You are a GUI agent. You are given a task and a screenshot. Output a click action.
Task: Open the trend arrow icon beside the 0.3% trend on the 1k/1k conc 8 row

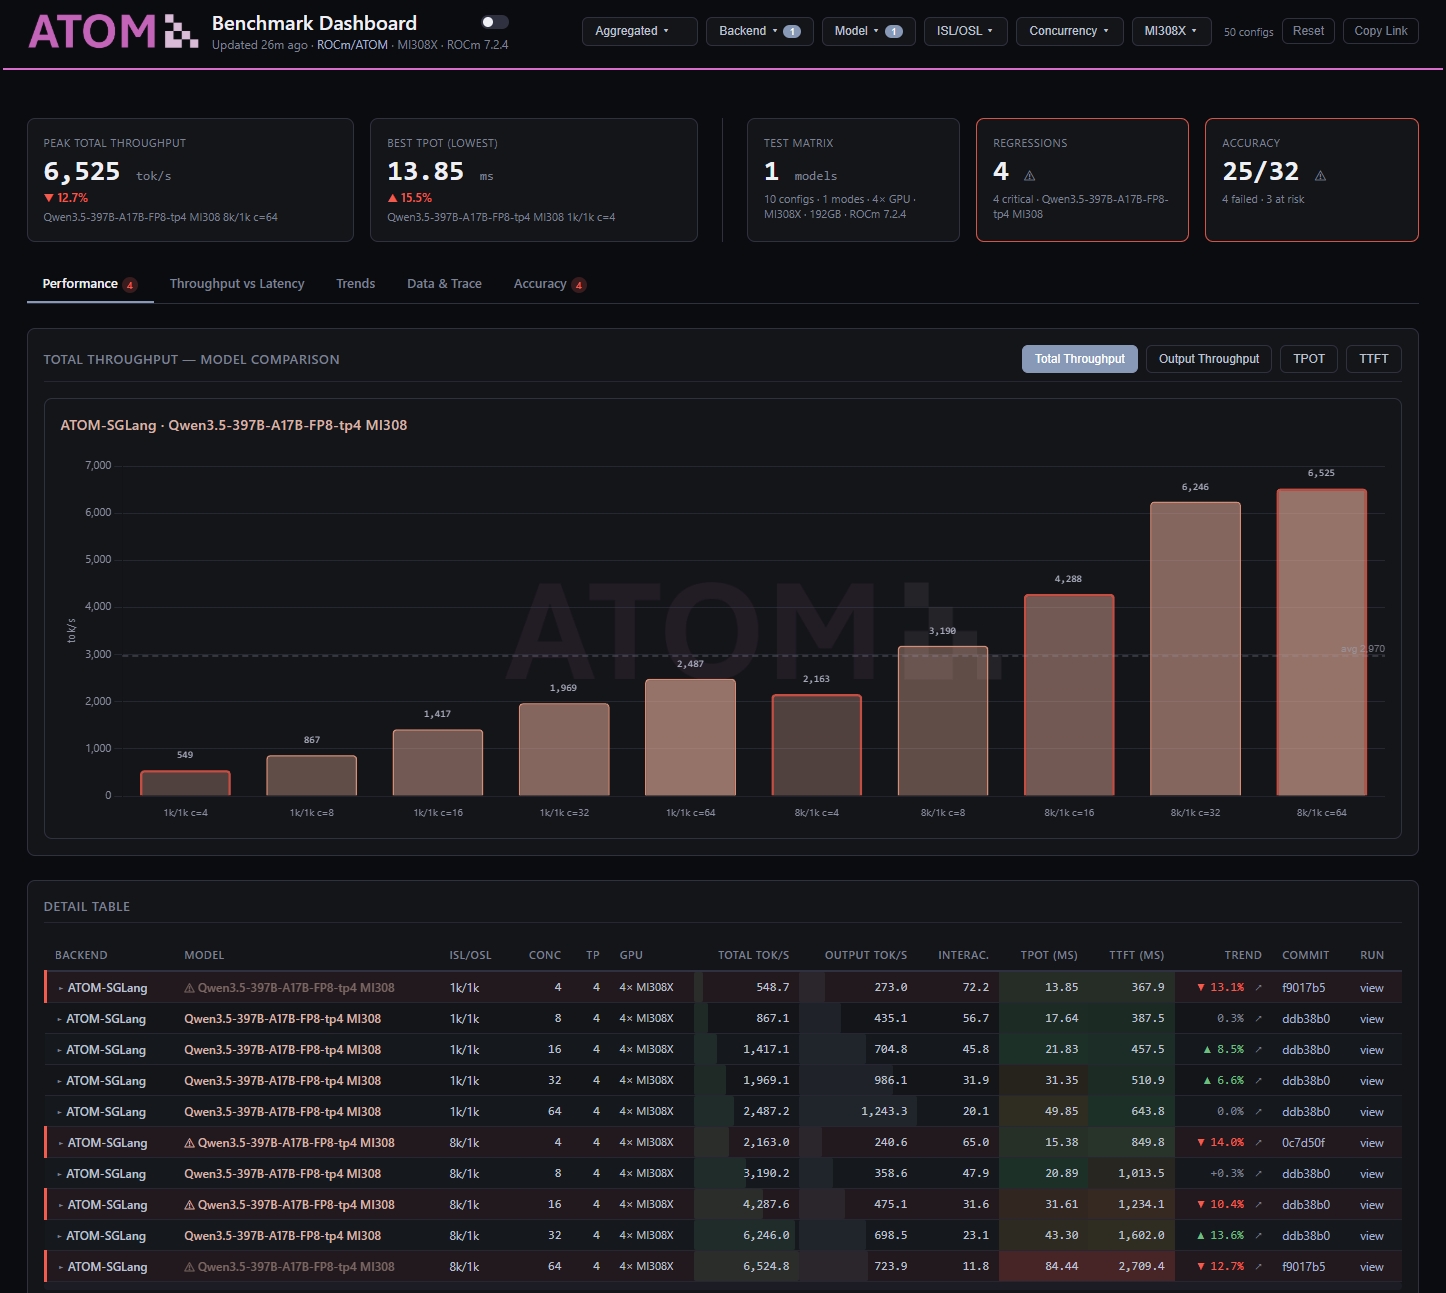pyautogui.click(x=1258, y=1018)
